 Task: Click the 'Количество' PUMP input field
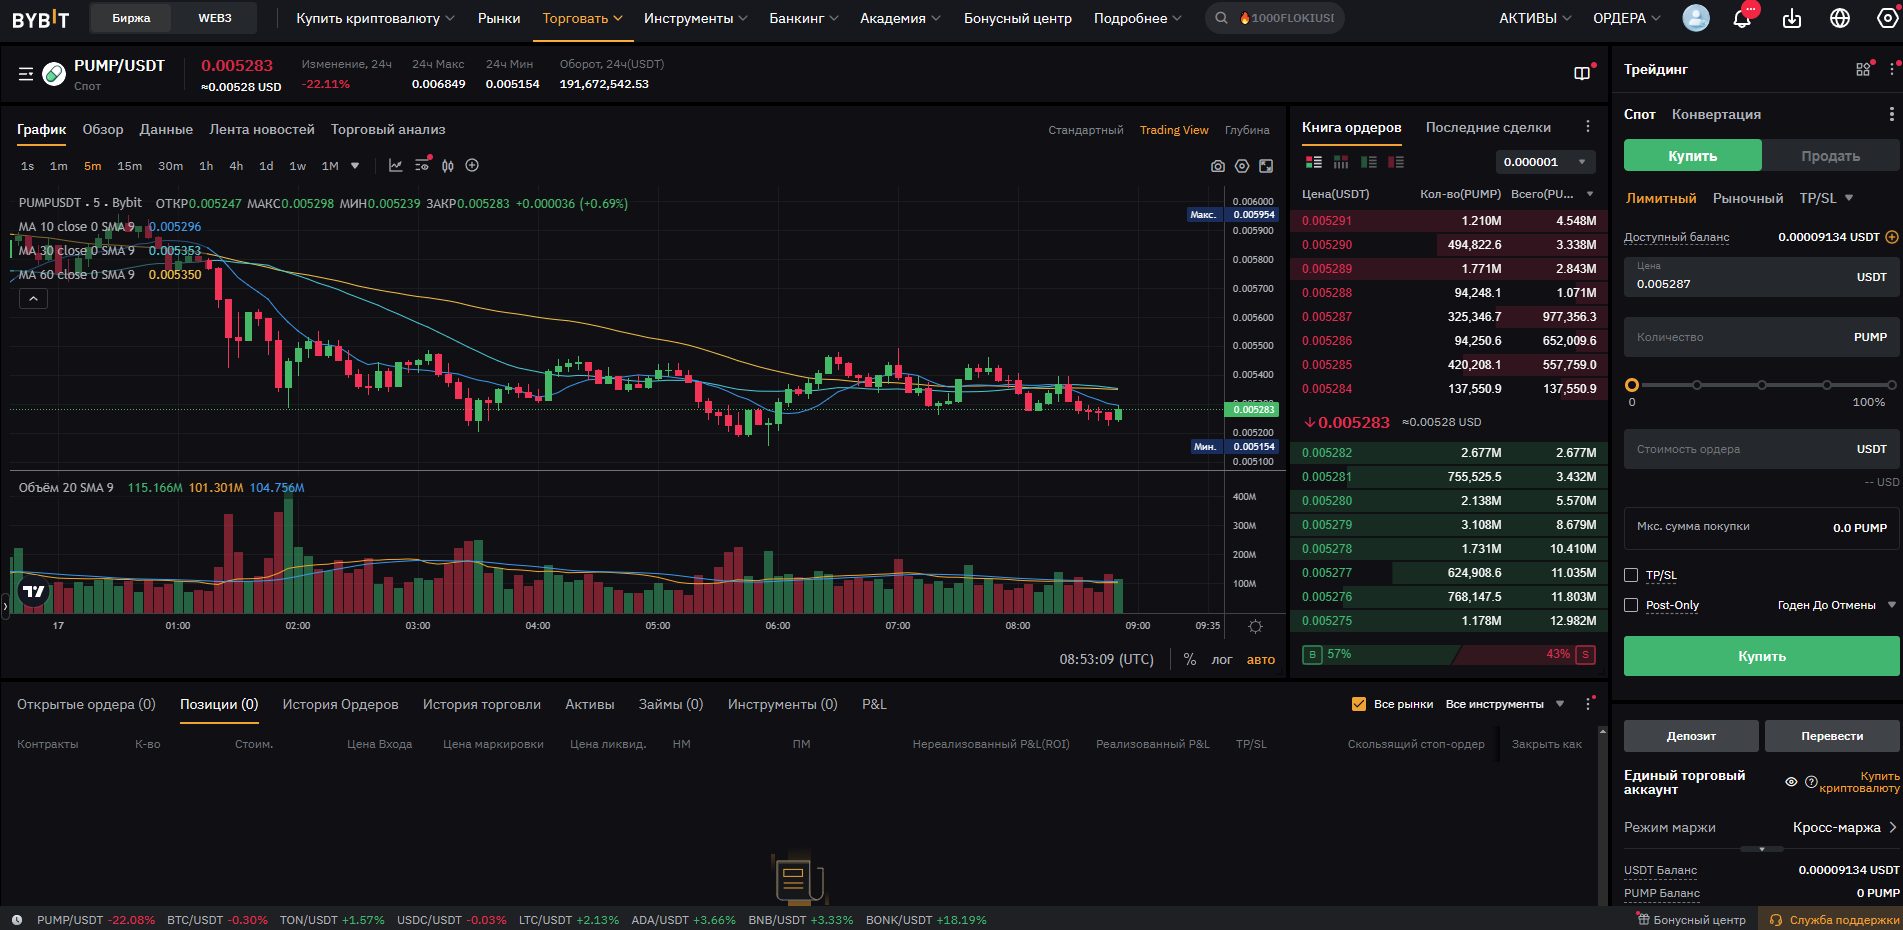click(x=1762, y=337)
